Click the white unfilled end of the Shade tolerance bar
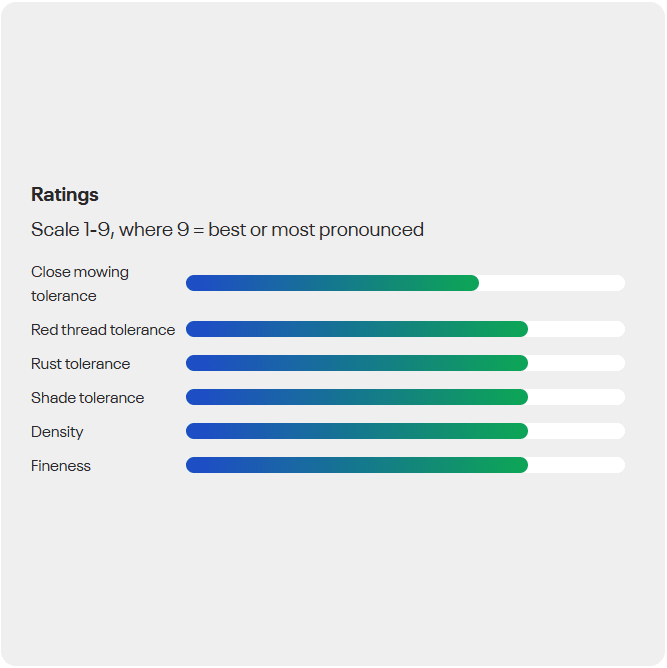The width and height of the screenshot is (667, 668). (x=576, y=397)
